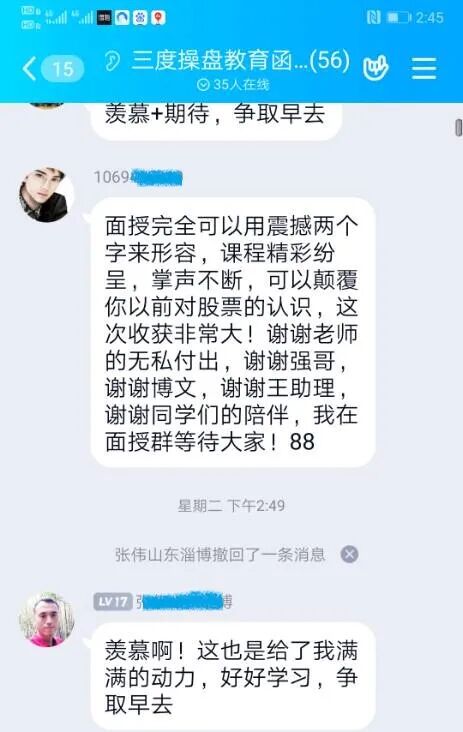Tap the rock-hand gesture icon

pos(376,69)
